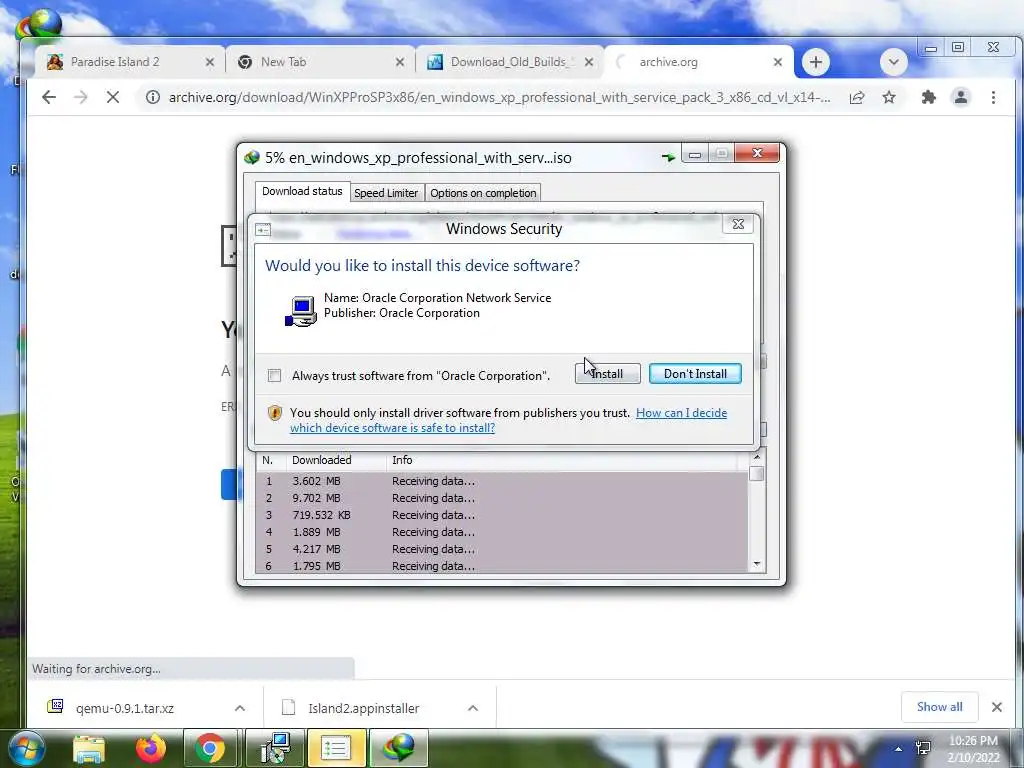Viewport: 1024px width, 768px height.
Task: Click site info icon in address bar
Action: (153, 97)
